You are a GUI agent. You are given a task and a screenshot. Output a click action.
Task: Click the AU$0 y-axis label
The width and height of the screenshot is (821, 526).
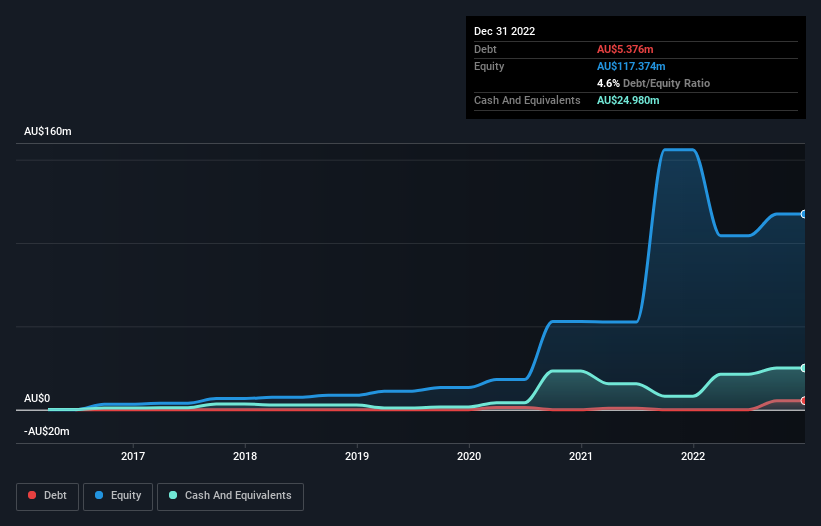pos(37,398)
